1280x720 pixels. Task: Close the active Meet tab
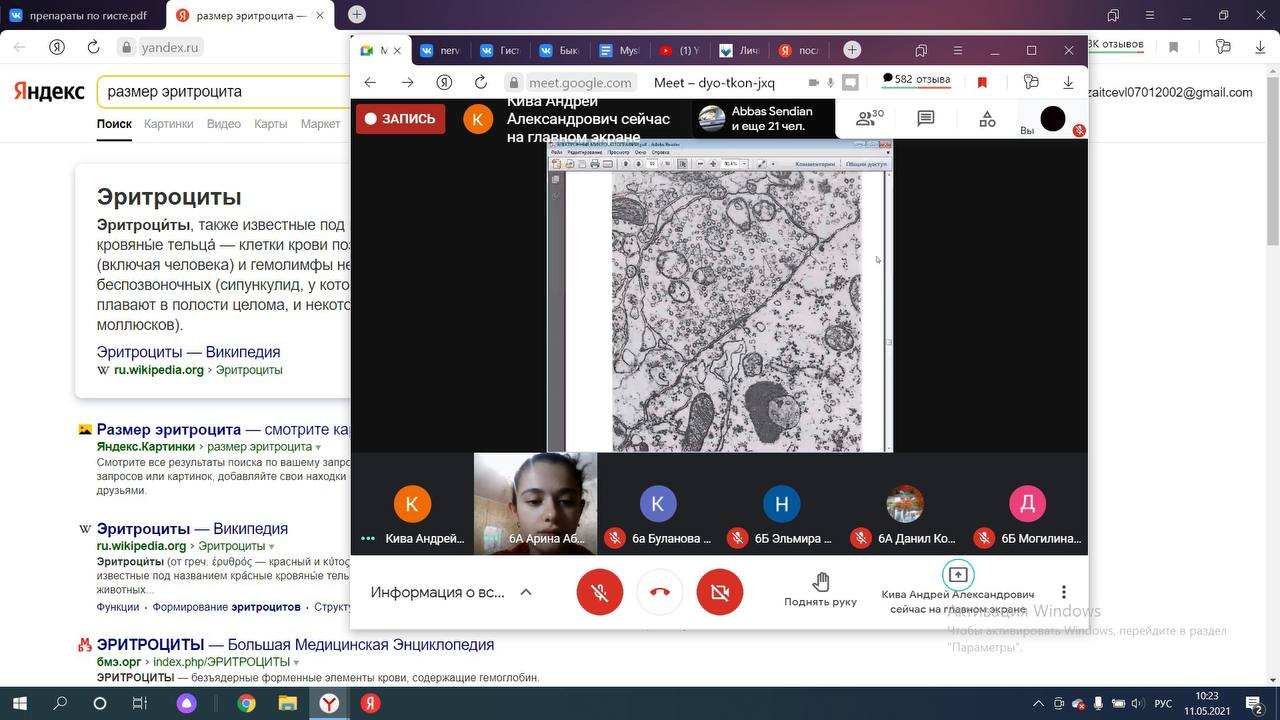[397, 51]
